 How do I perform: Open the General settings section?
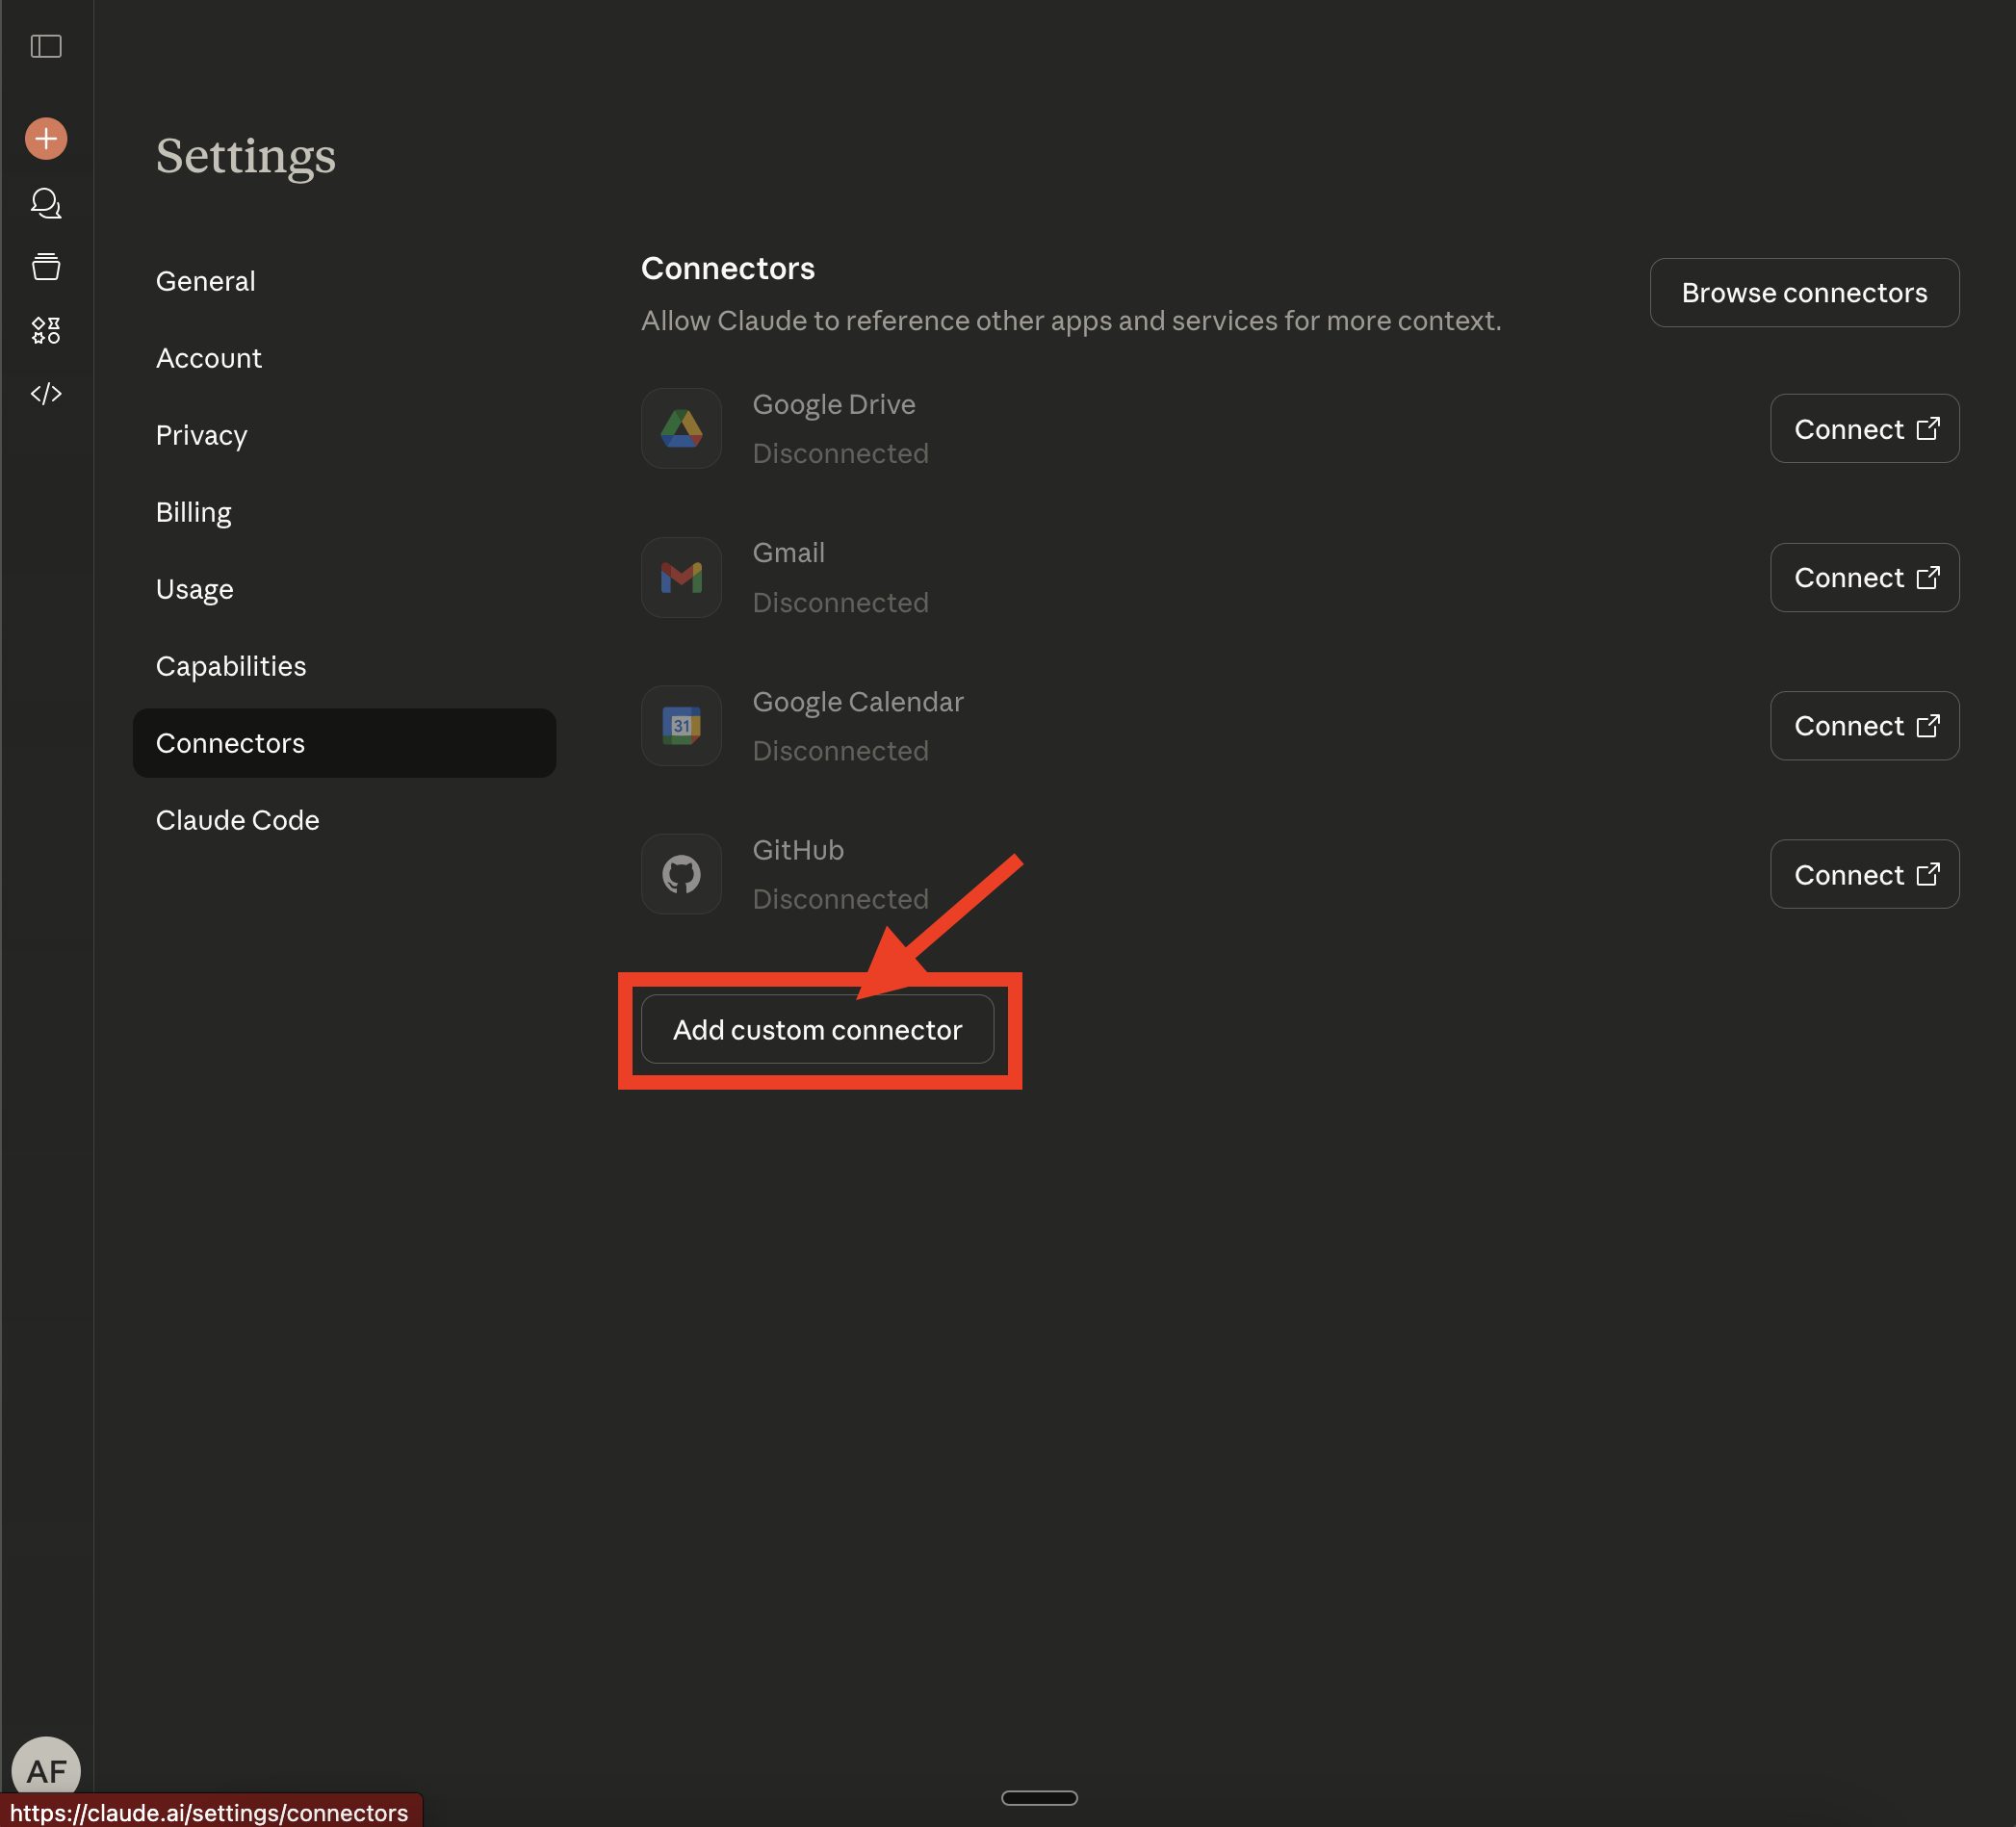tap(205, 281)
